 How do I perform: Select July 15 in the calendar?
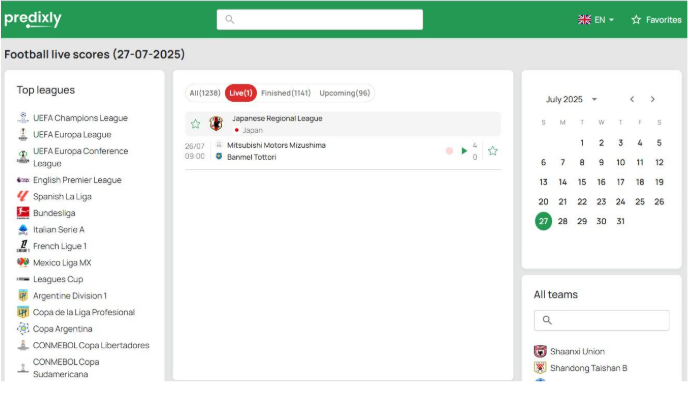(x=582, y=182)
